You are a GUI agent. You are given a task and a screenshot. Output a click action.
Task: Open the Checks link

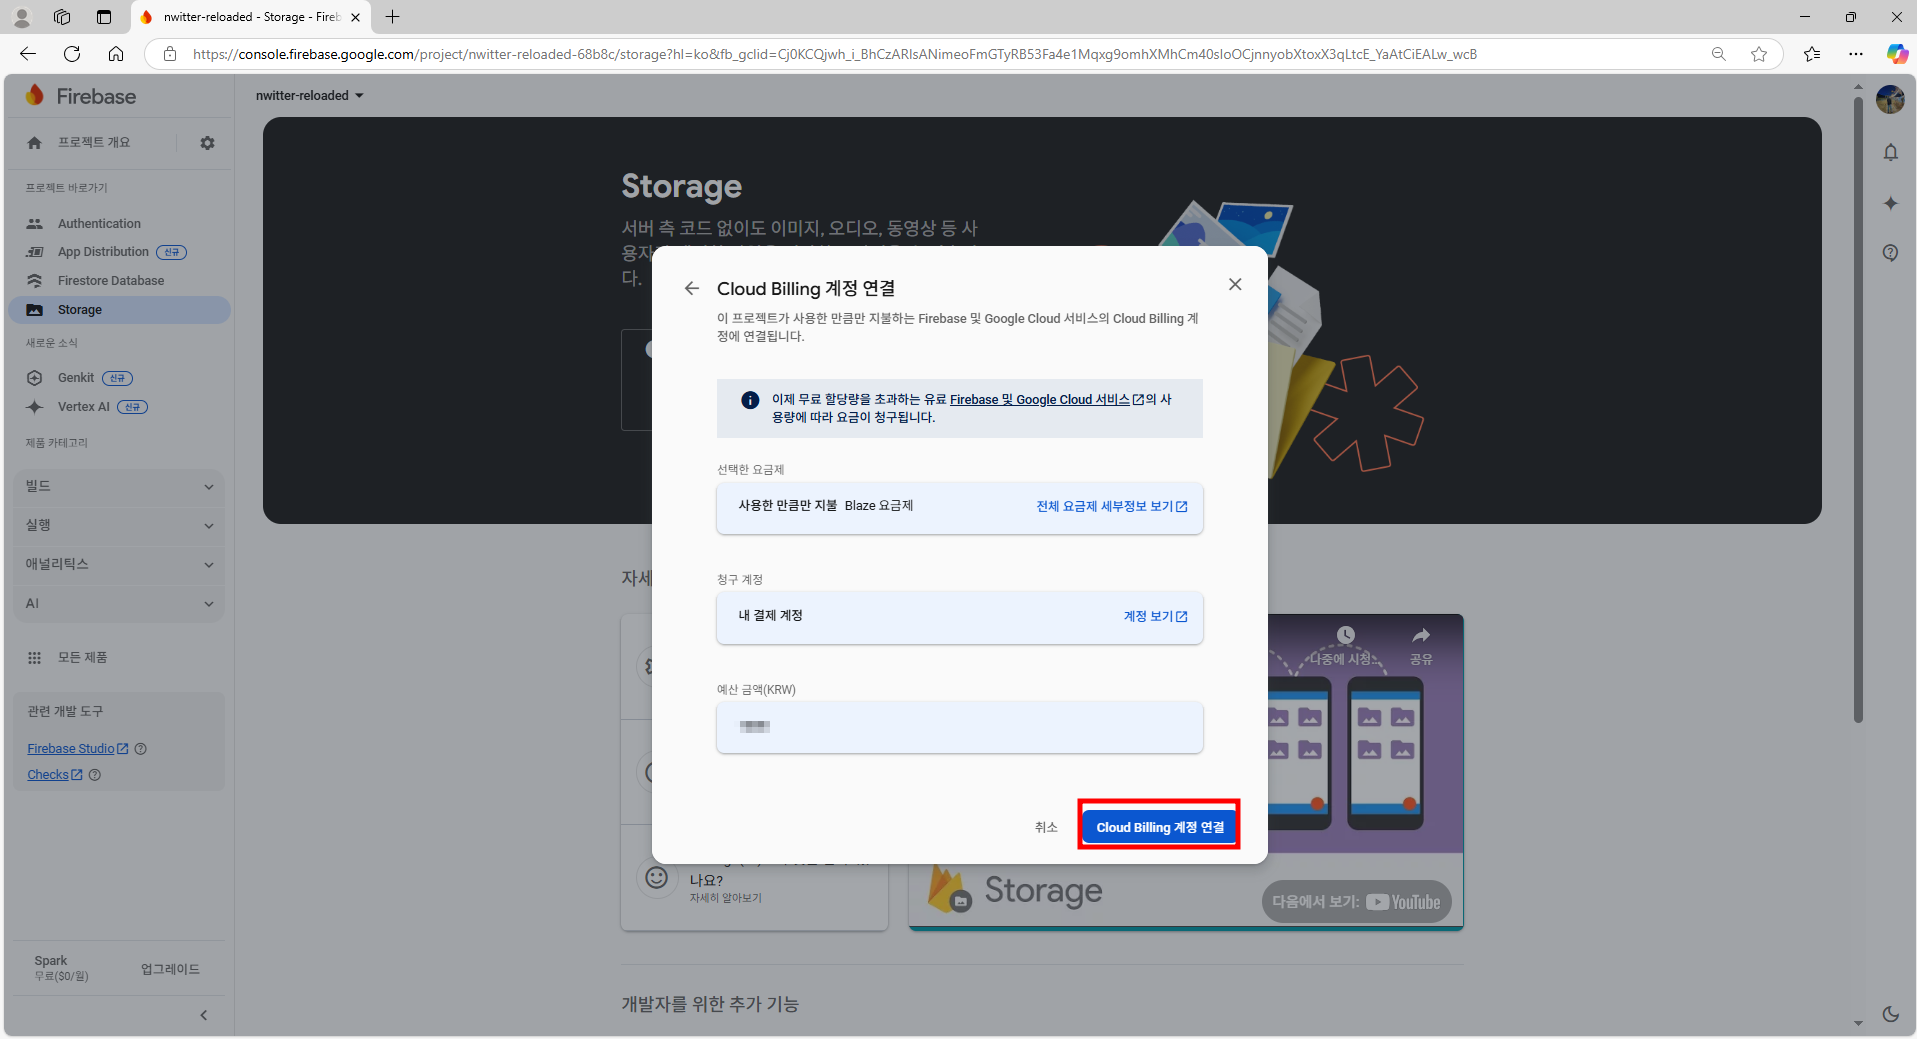55,775
